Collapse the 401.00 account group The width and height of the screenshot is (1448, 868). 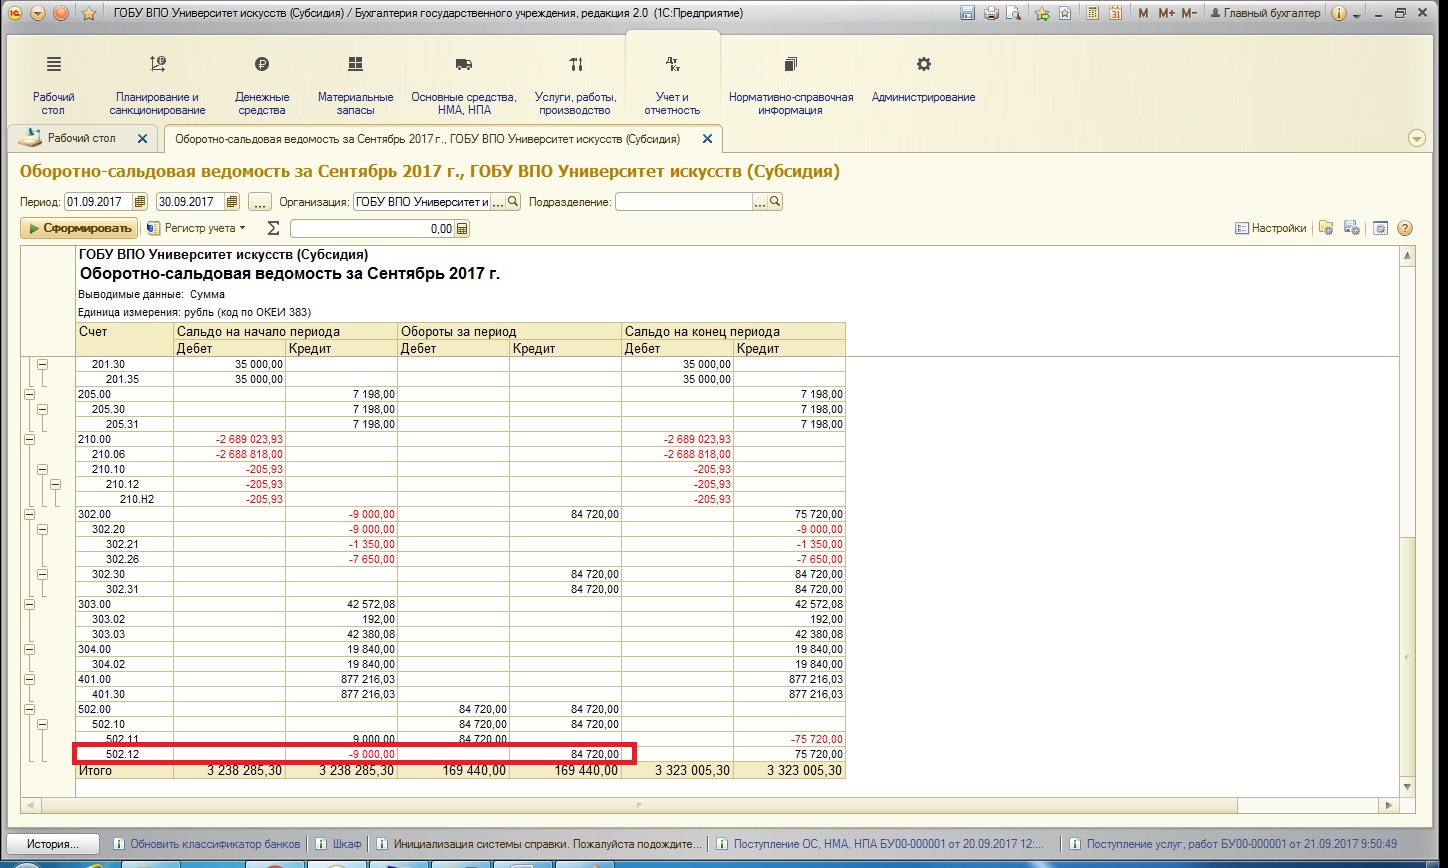tap(28, 680)
